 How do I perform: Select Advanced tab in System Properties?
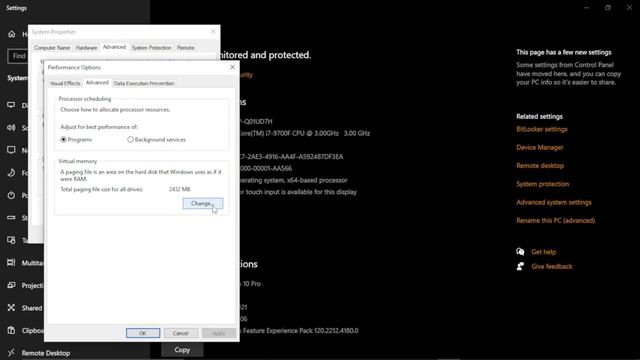click(x=114, y=47)
